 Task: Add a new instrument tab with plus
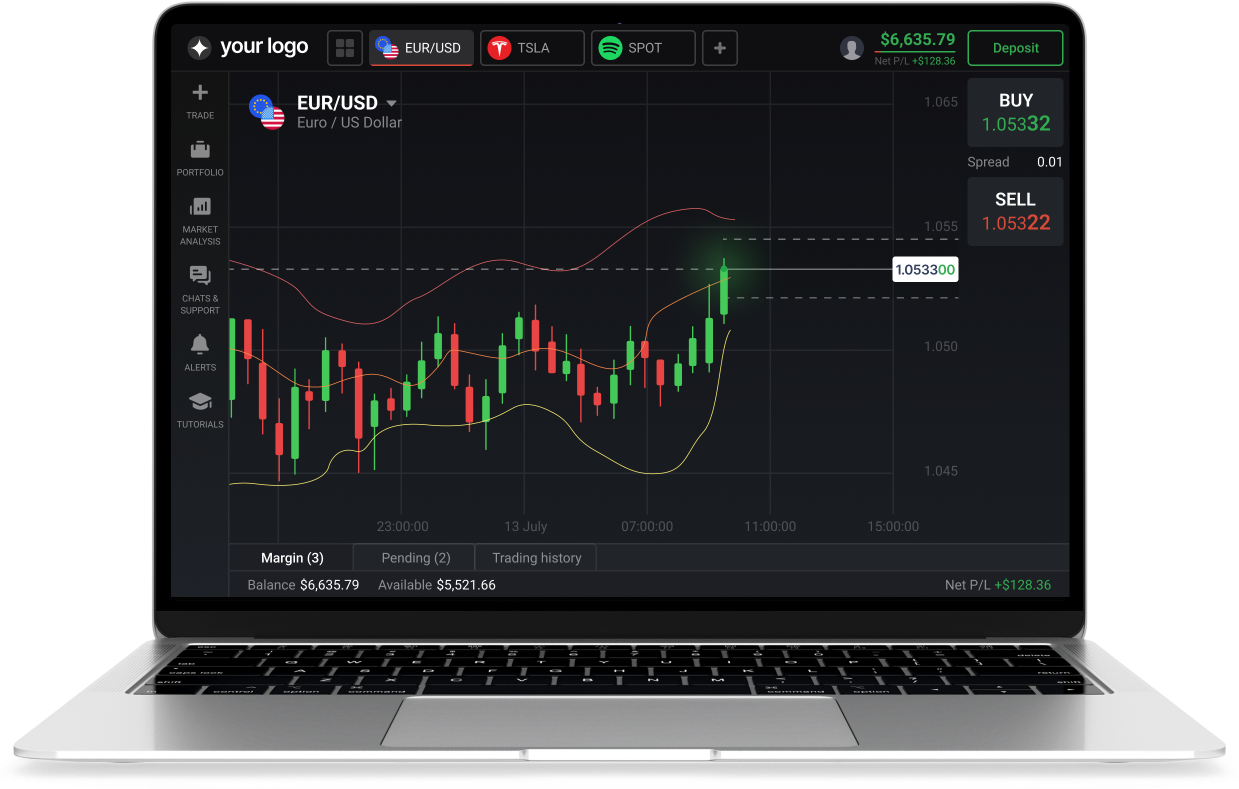720,48
